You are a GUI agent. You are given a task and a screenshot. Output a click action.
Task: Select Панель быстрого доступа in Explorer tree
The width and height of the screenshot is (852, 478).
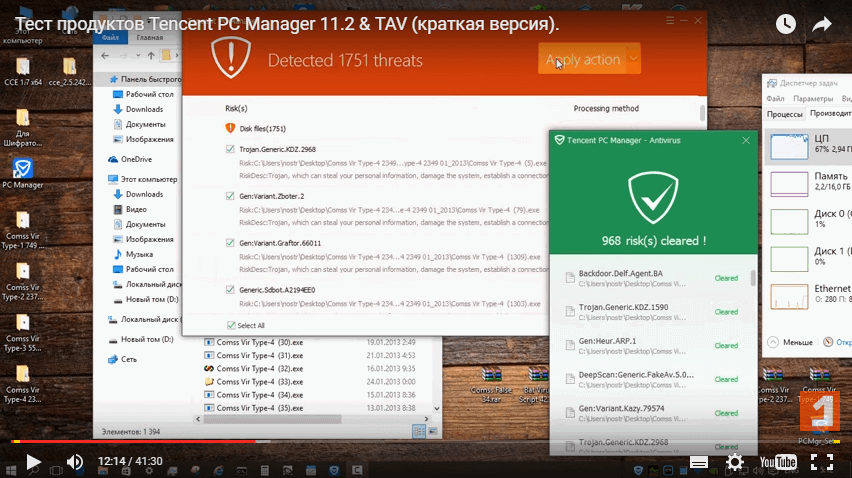pyautogui.click(x=145, y=79)
